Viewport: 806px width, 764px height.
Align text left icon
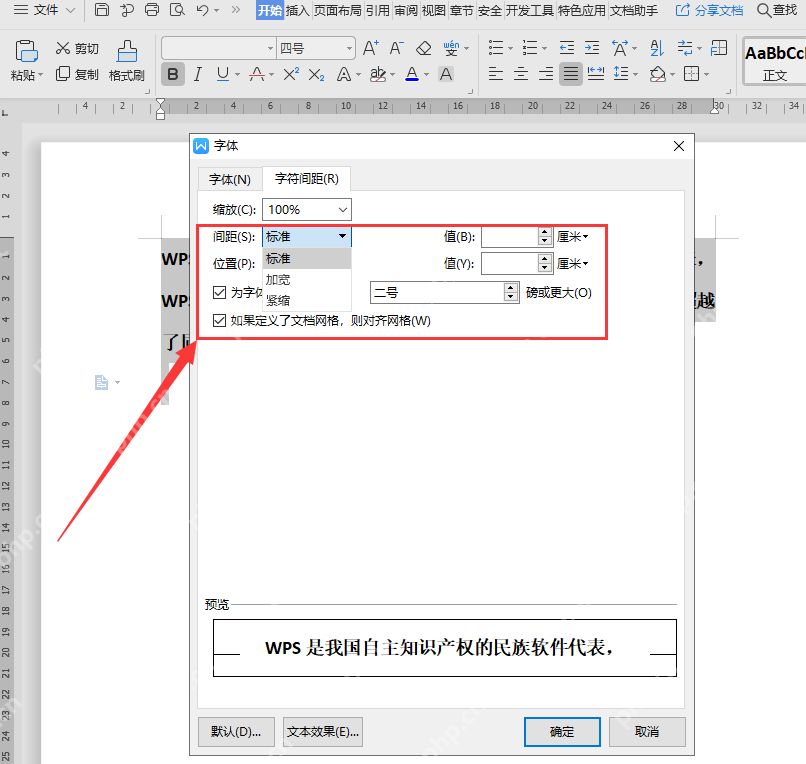496,75
